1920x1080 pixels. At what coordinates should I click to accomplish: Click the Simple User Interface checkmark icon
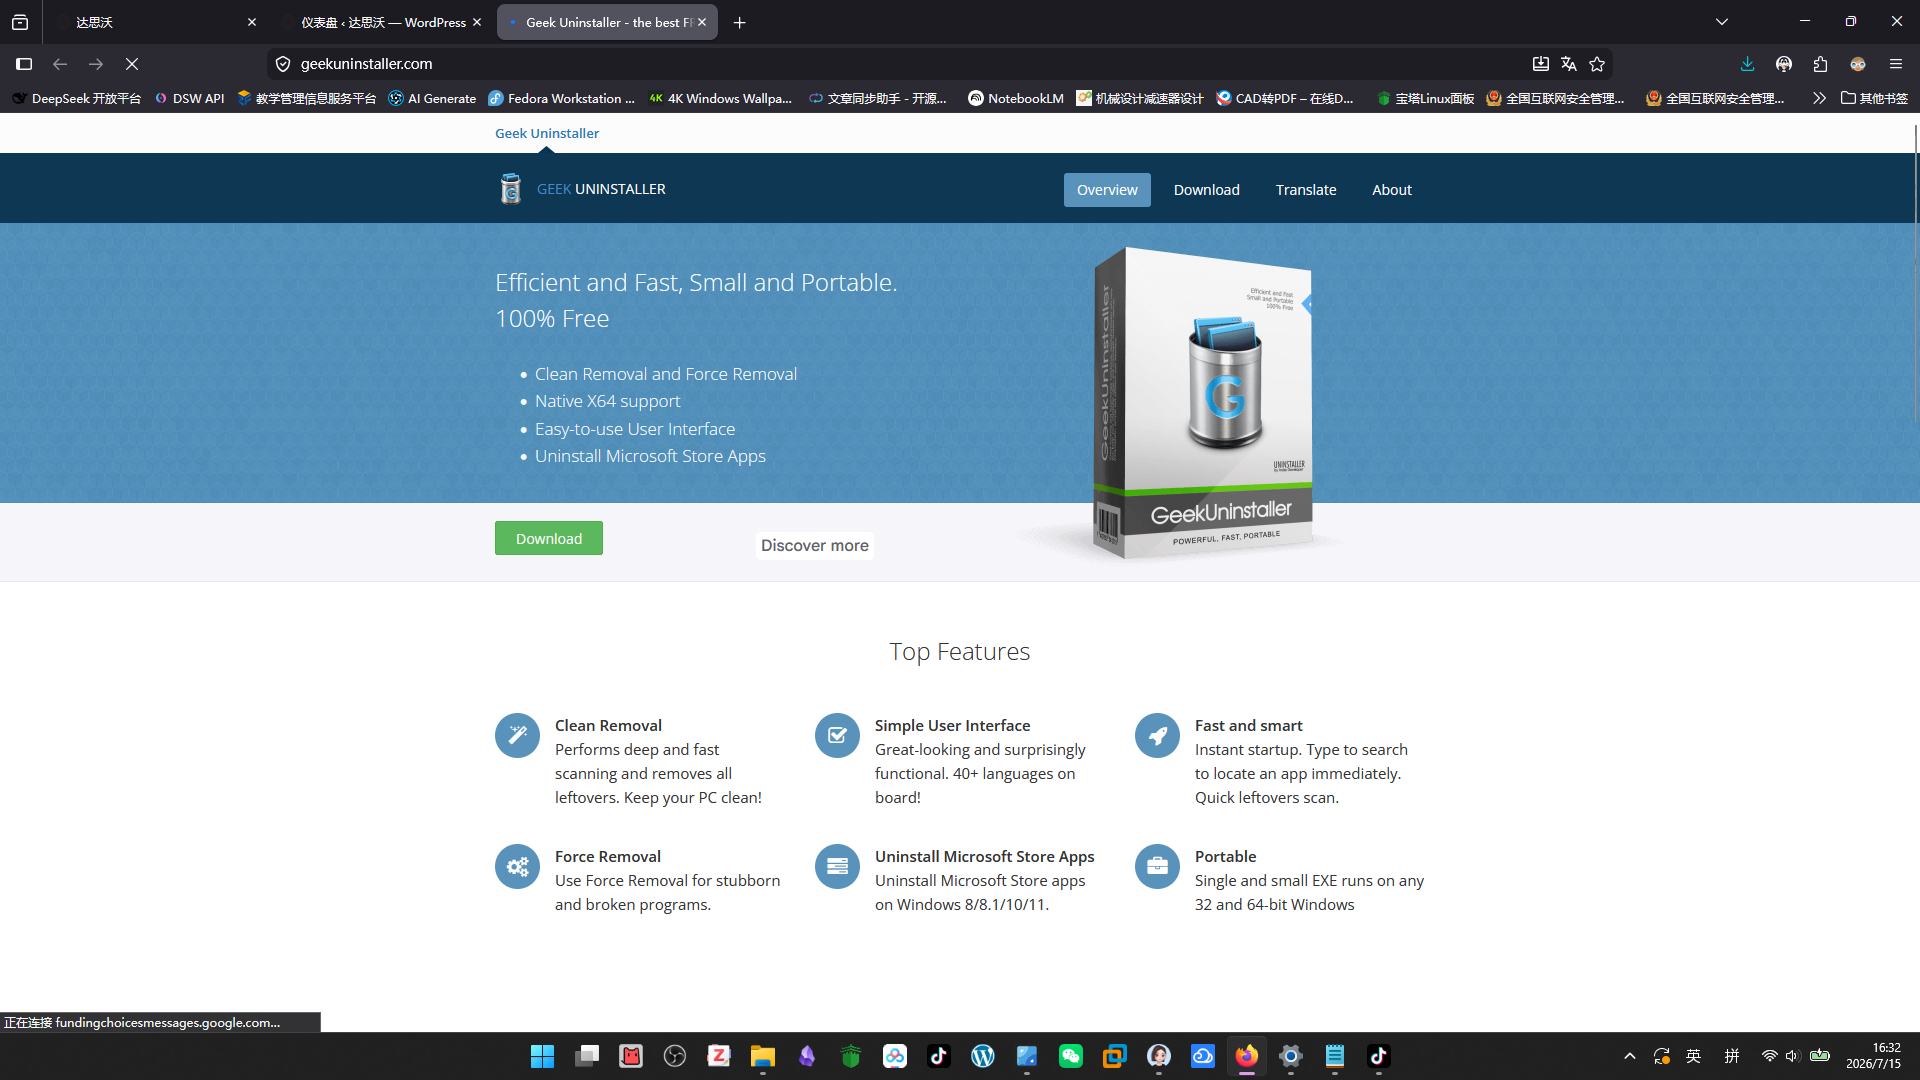pyautogui.click(x=837, y=736)
